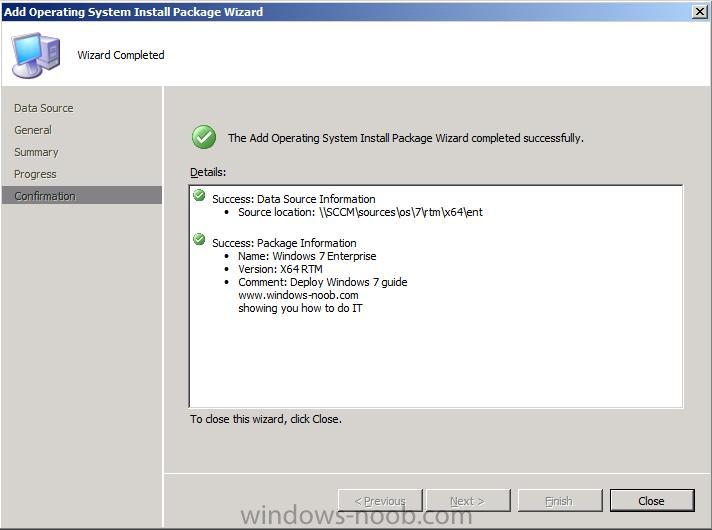The width and height of the screenshot is (712, 530).
Task: Select the Progress step in sidebar
Action: coord(35,174)
